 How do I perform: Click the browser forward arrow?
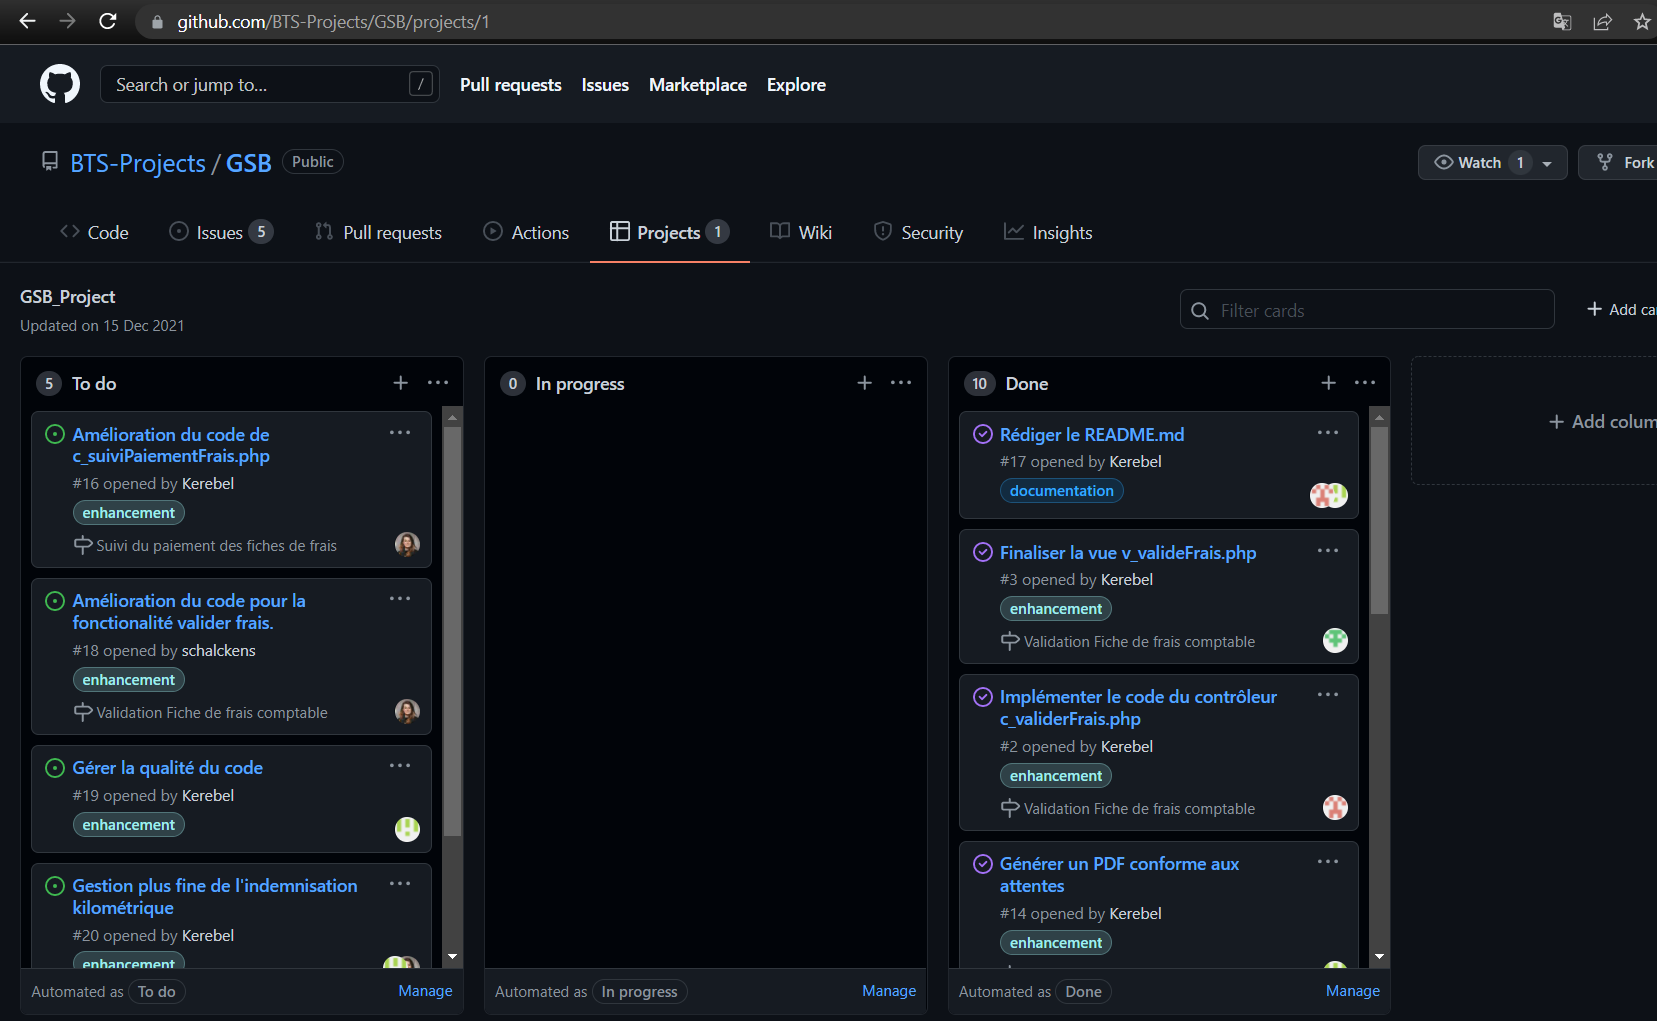(x=67, y=21)
